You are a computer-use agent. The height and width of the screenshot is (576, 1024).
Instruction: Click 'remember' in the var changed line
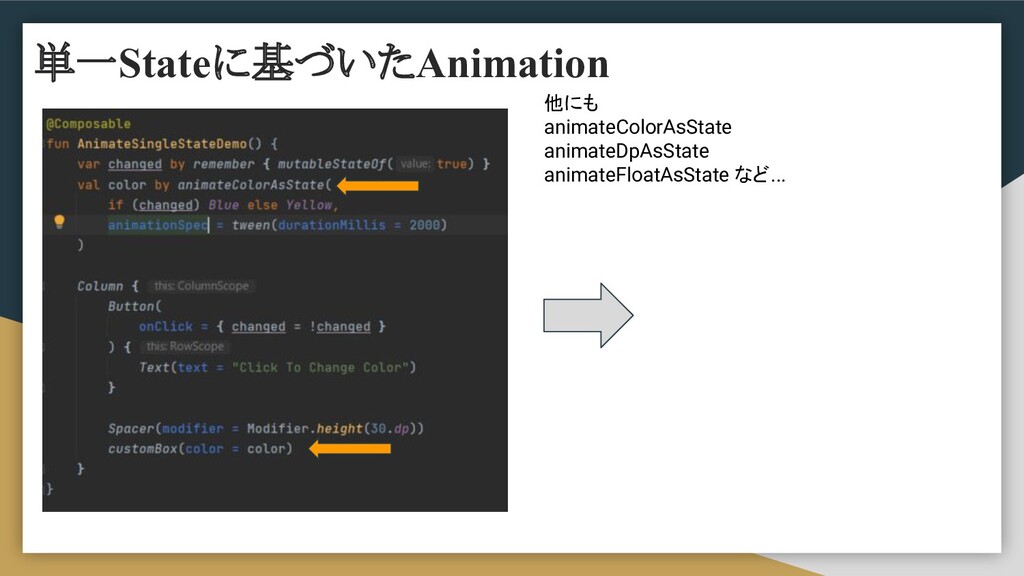[x=223, y=164]
